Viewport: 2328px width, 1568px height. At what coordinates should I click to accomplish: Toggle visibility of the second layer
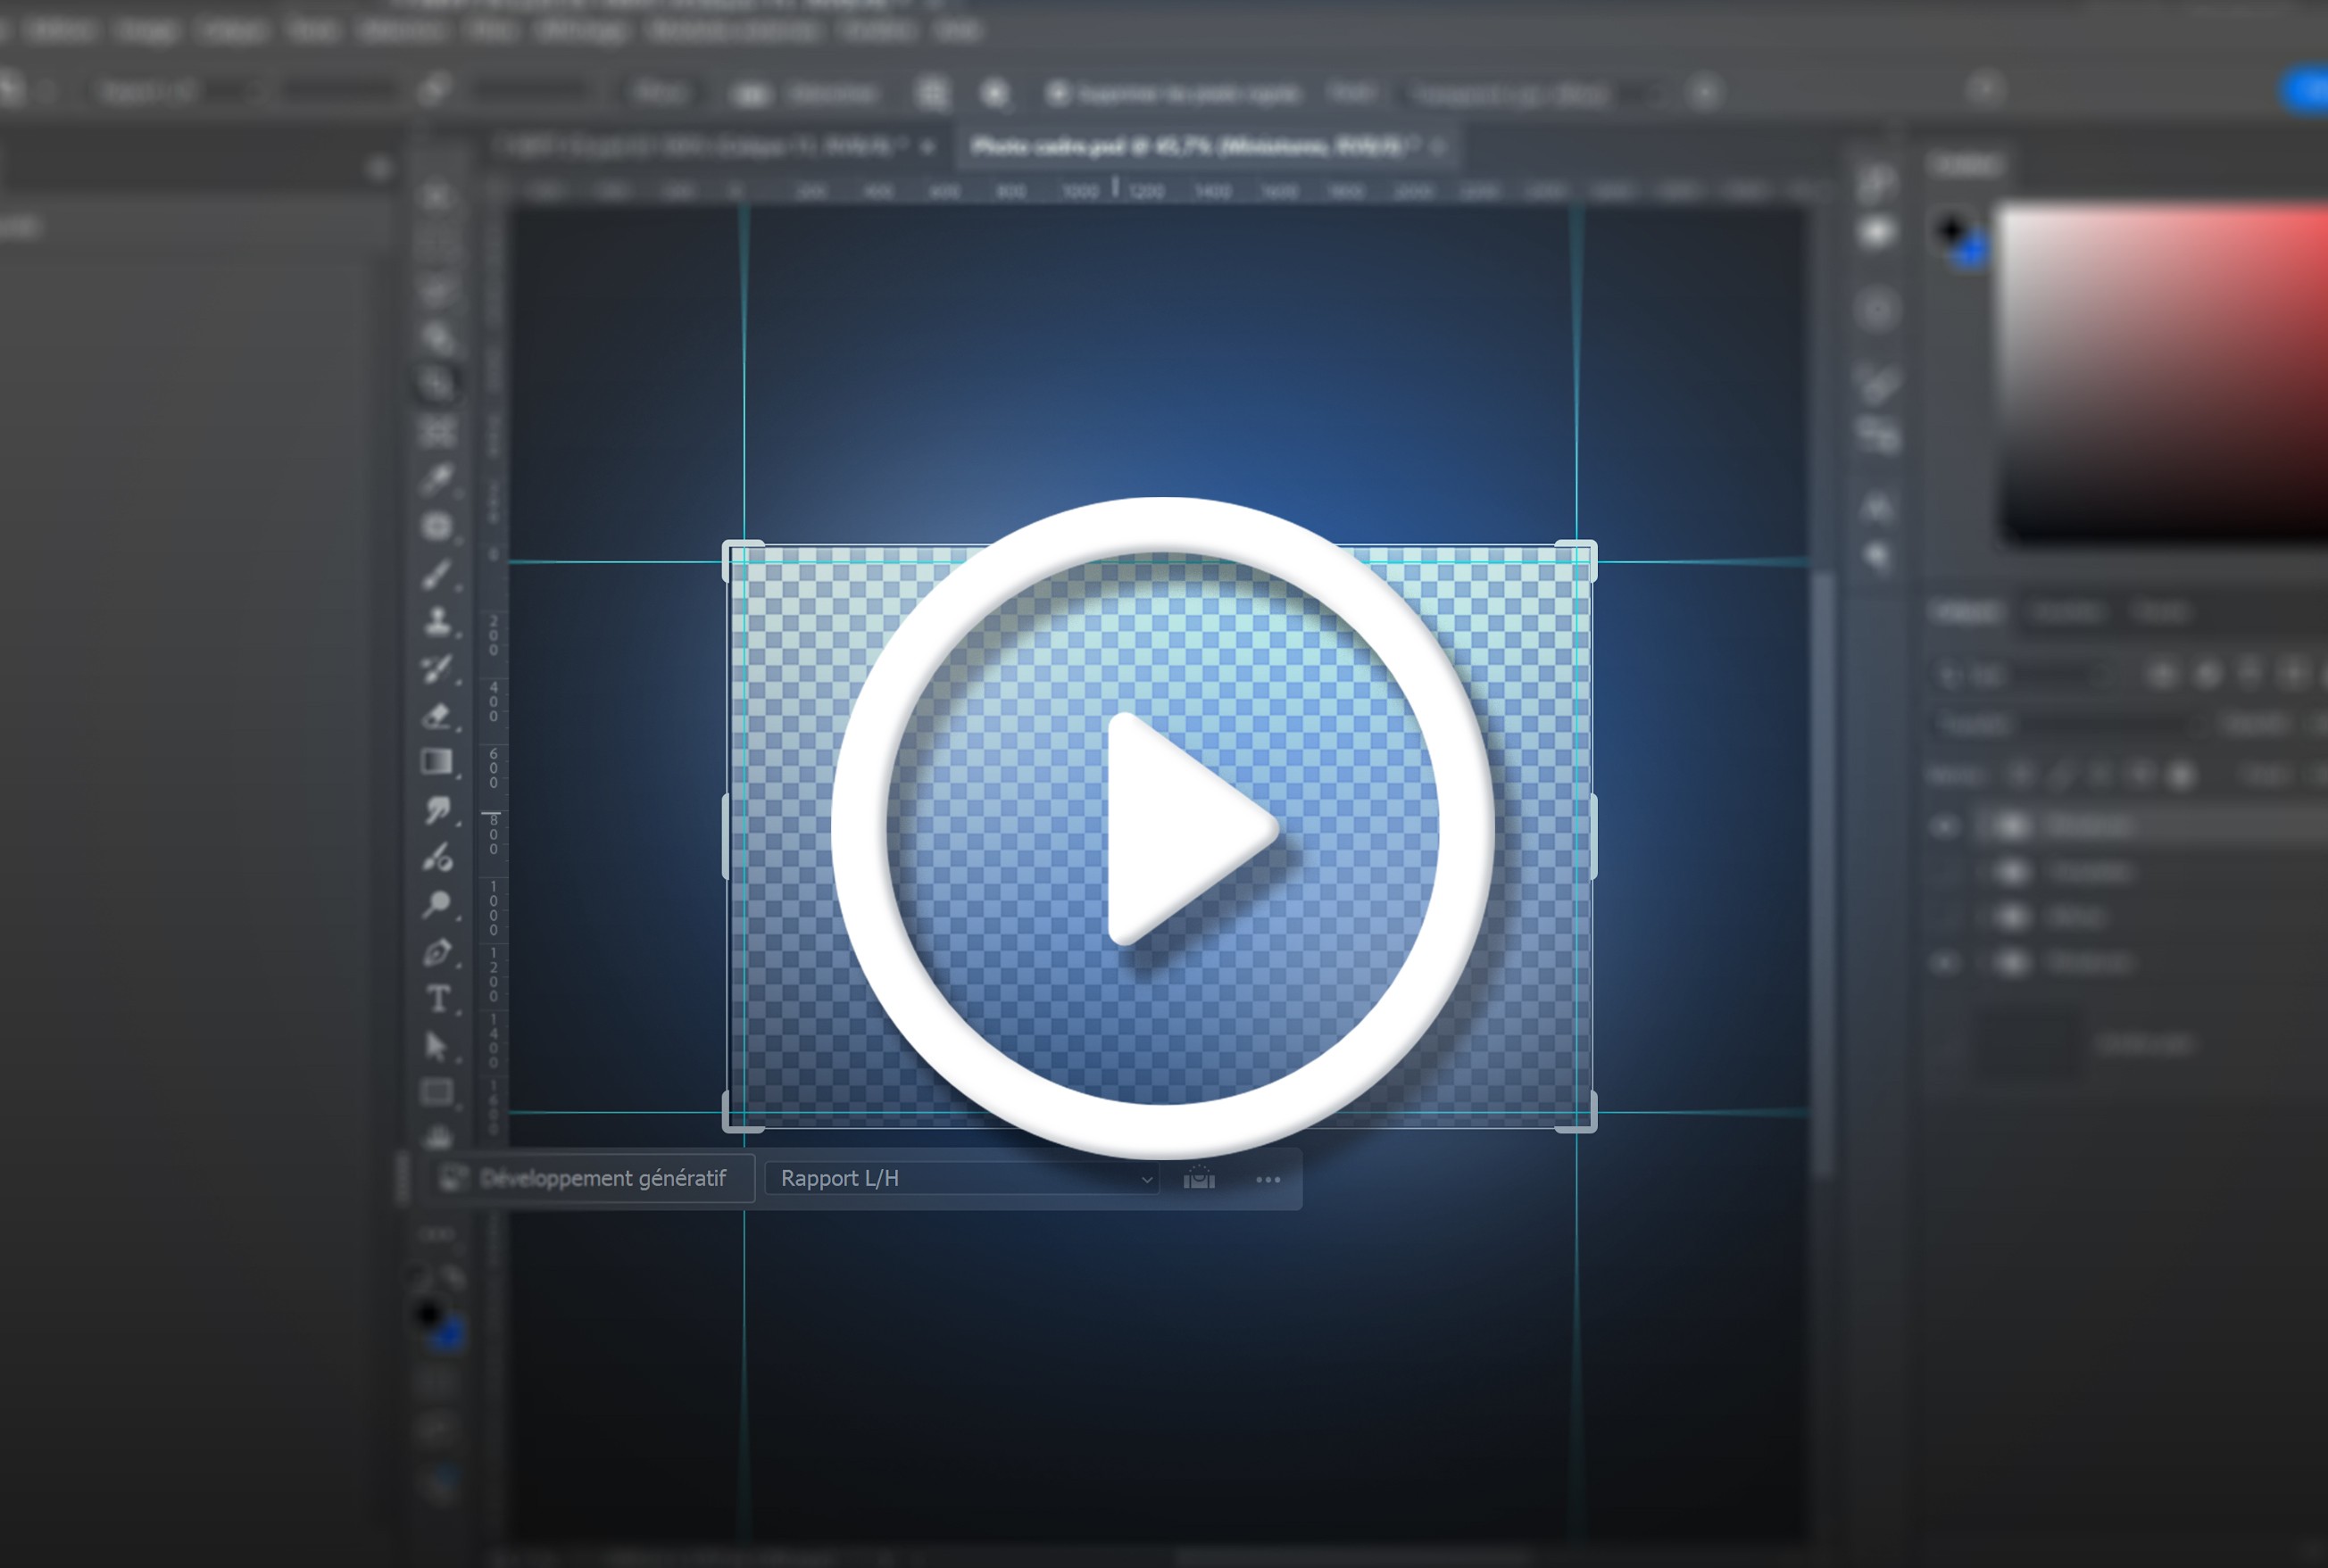point(1945,872)
